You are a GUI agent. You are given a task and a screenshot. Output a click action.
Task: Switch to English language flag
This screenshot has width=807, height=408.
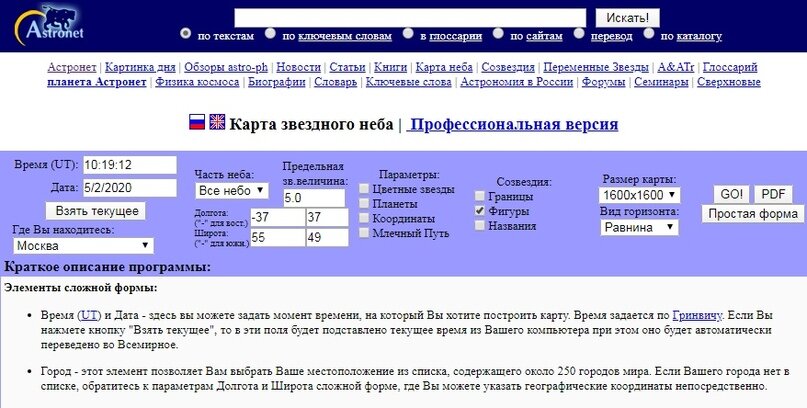217,122
